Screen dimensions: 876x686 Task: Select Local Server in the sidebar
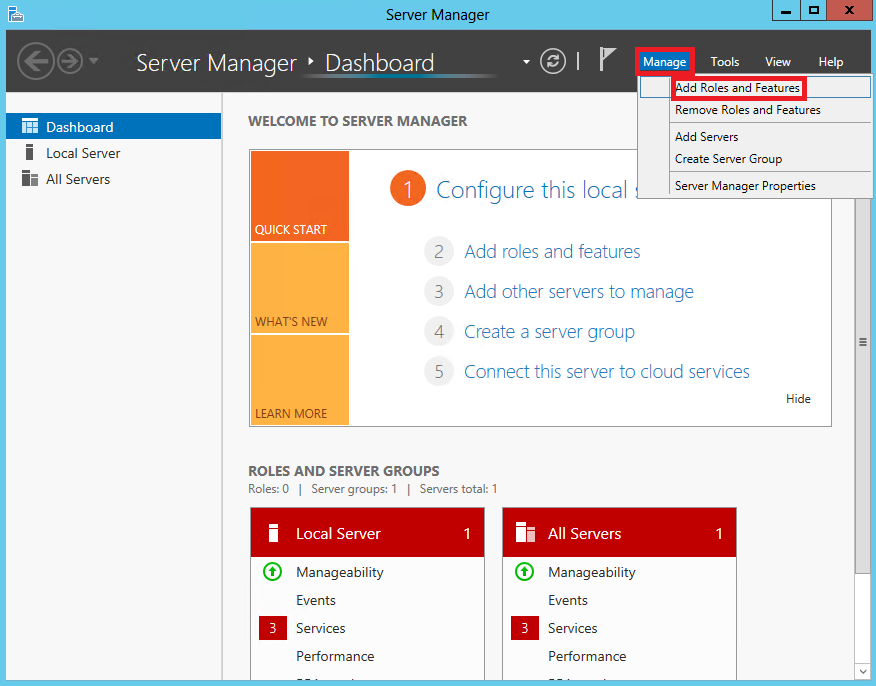click(113, 153)
